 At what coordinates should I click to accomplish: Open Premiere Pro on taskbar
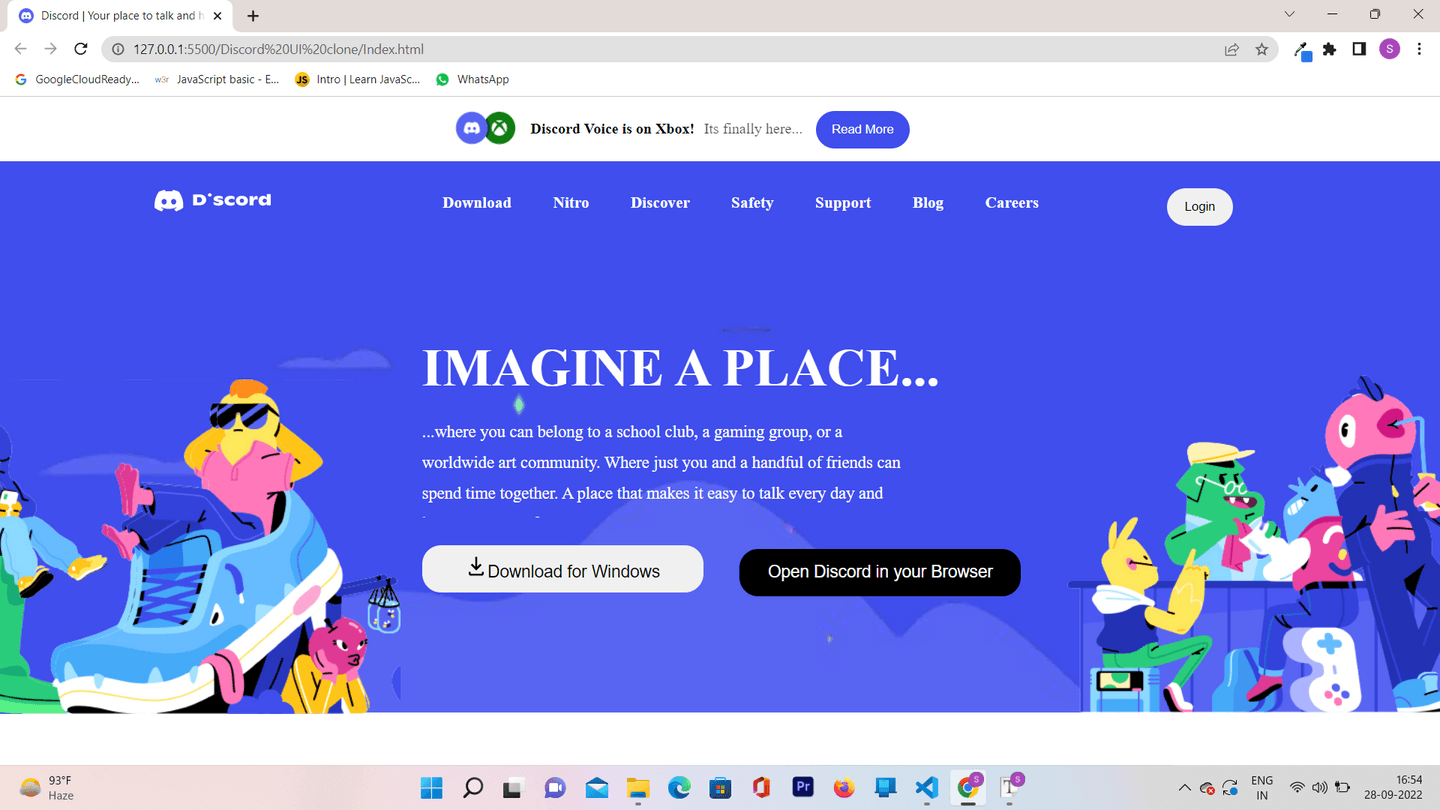click(803, 788)
